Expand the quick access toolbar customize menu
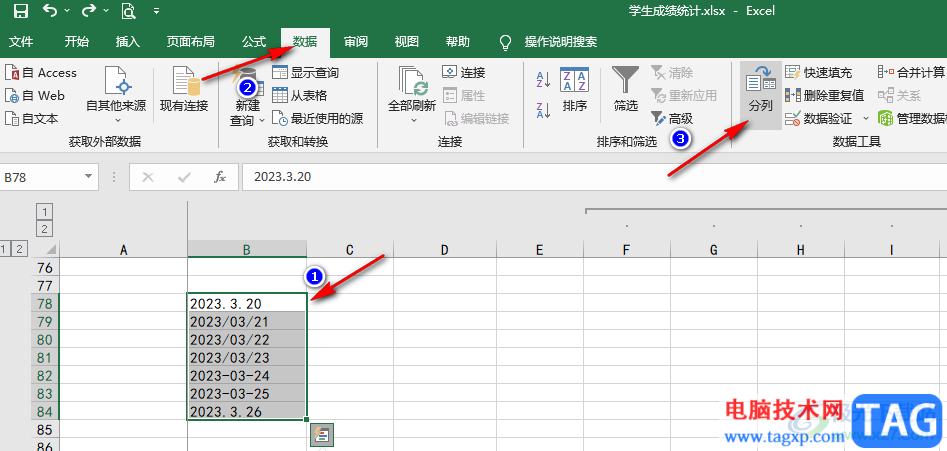 pyautogui.click(x=156, y=11)
